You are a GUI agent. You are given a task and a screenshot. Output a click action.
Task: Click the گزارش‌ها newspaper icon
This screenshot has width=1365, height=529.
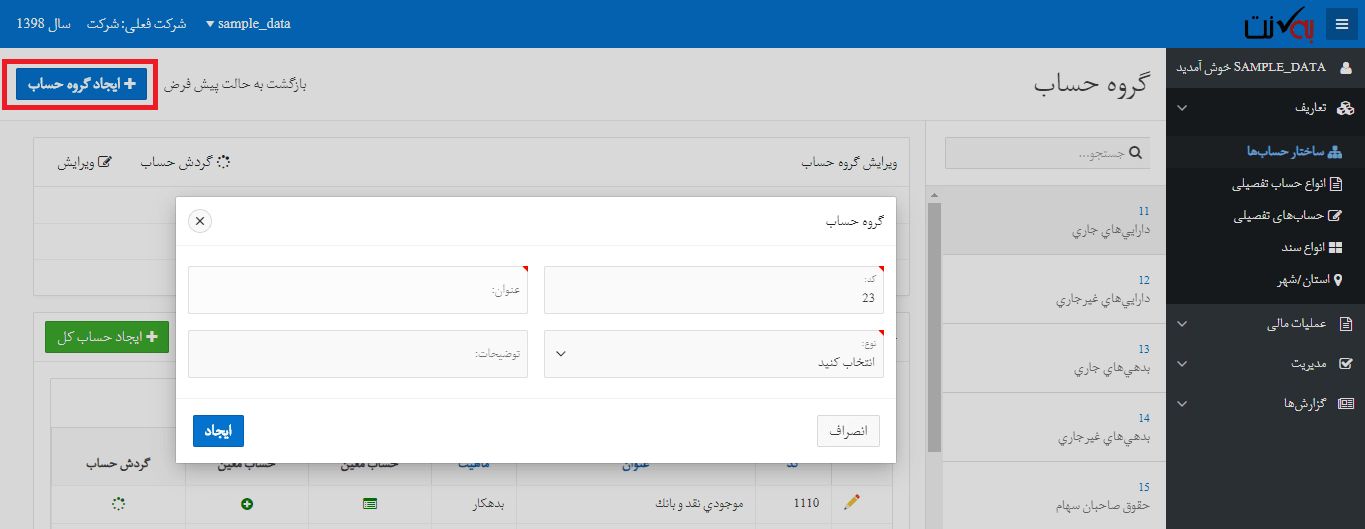[x=1346, y=404]
